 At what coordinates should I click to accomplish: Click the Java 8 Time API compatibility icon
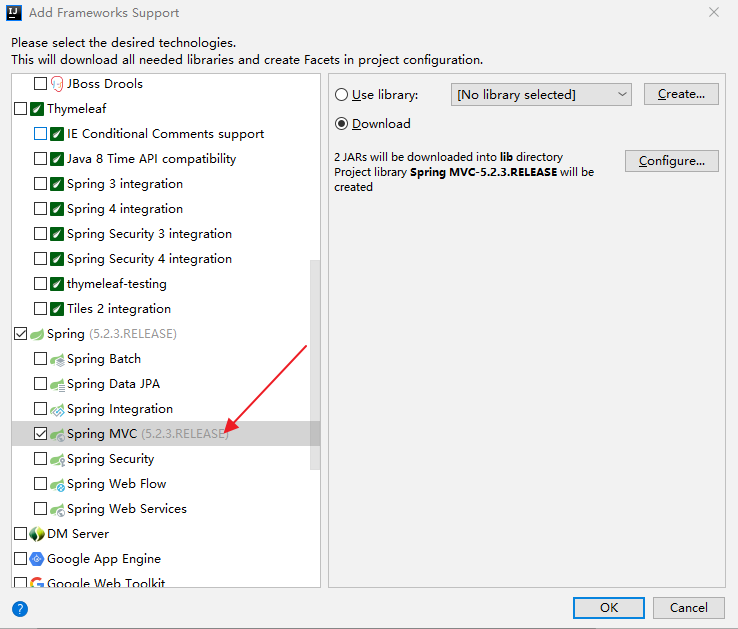pyautogui.click(x=56, y=159)
